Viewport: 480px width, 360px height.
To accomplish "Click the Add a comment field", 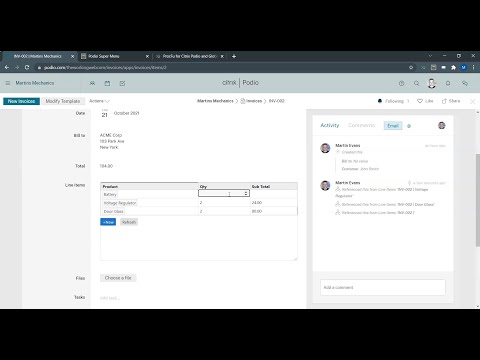I will (x=383, y=287).
